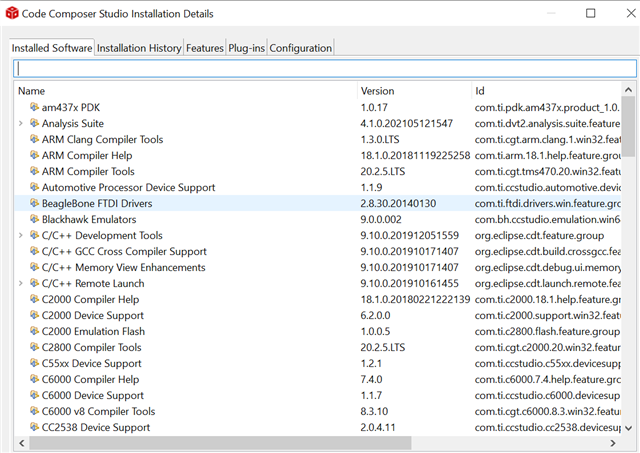640x453 pixels.
Task: Close the Installation Details window
Action: point(631,13)
